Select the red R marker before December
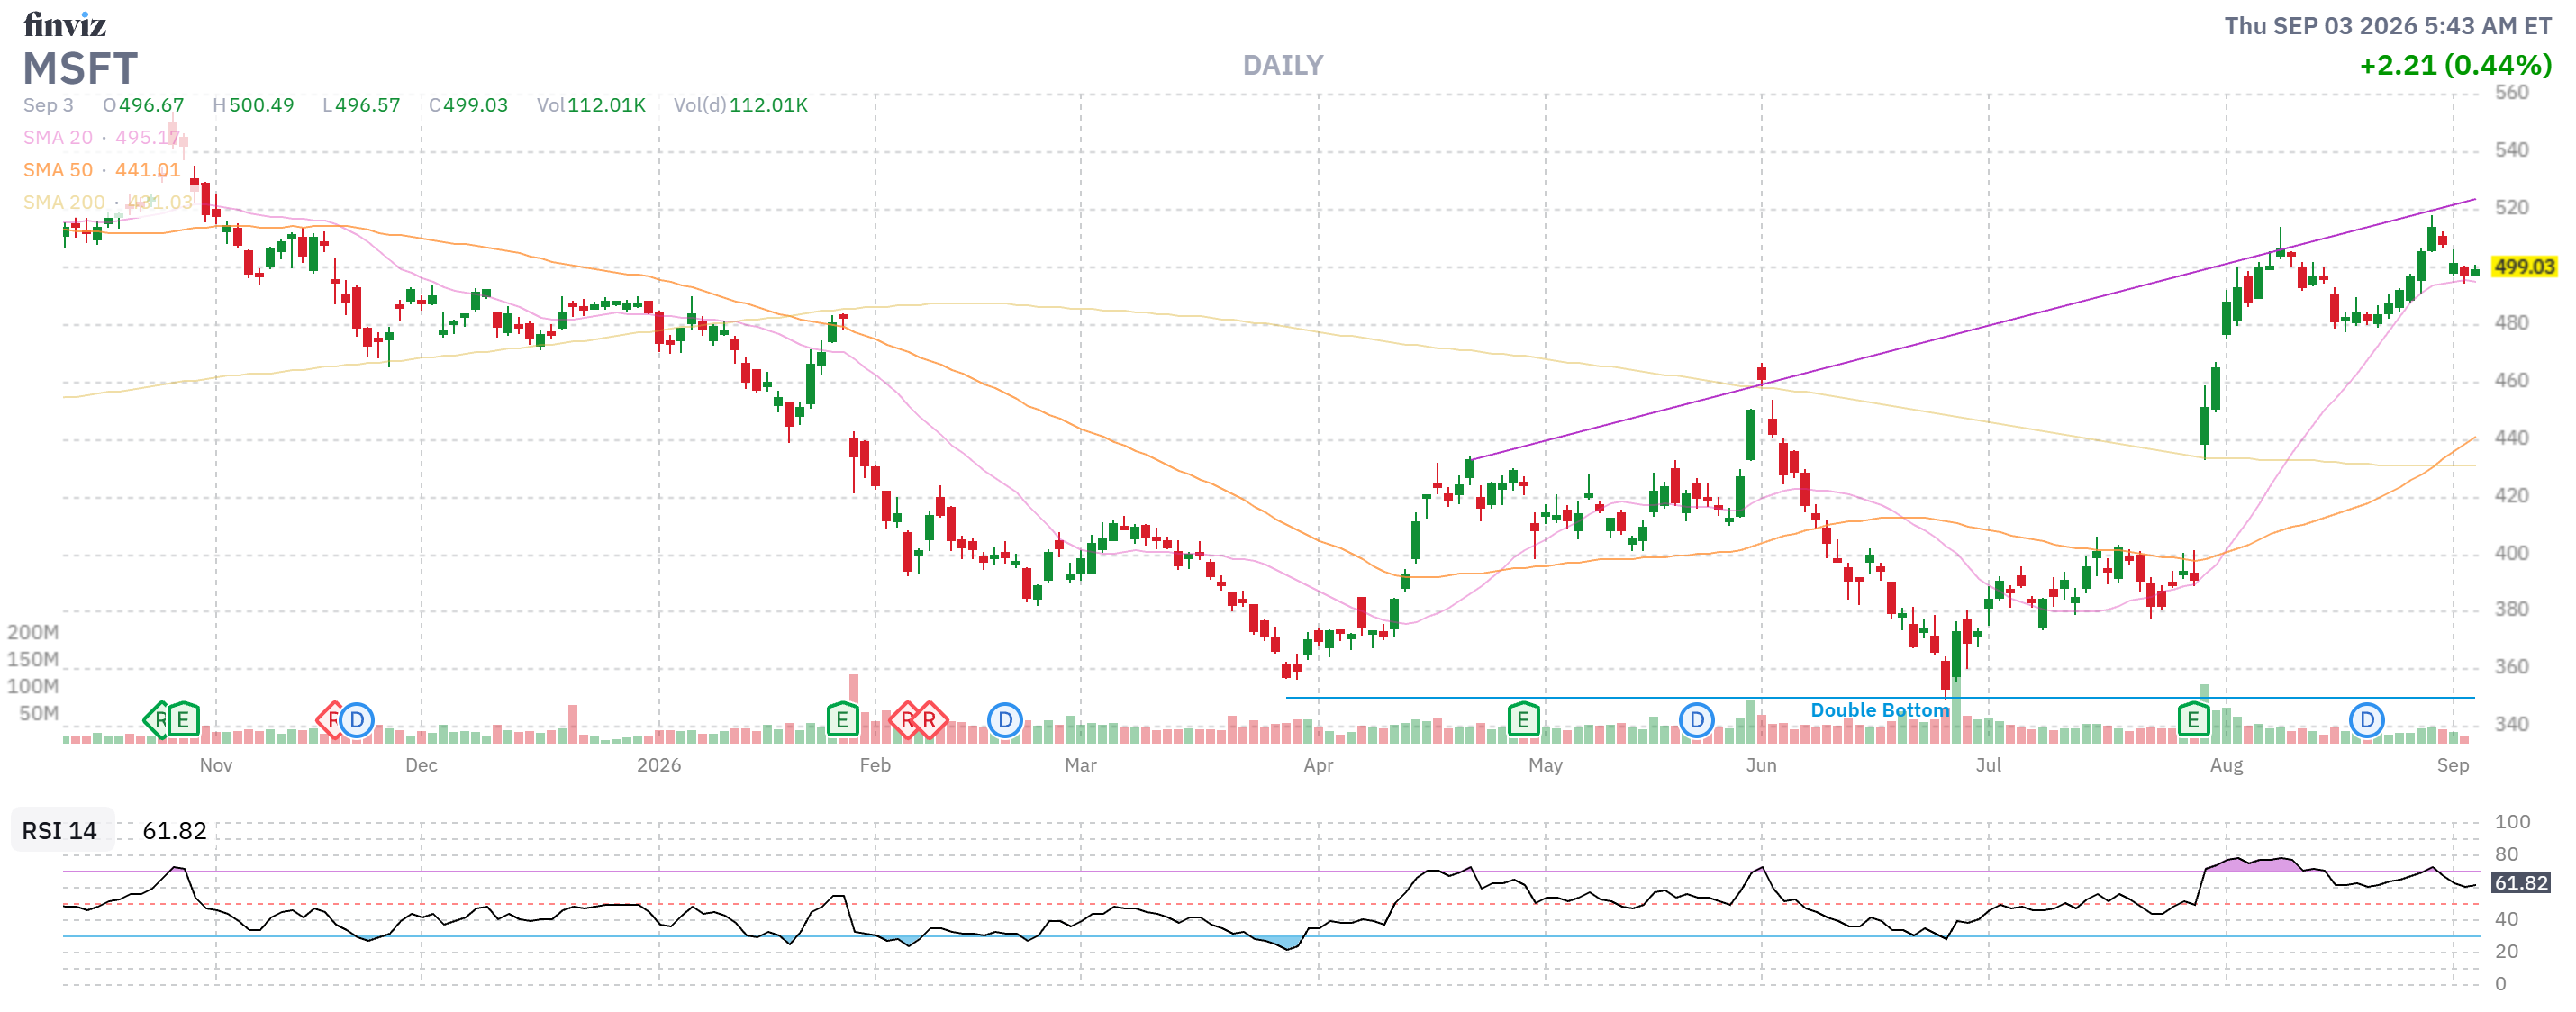The width and height of the screenshot is (2576, 1012). point(330,720)
